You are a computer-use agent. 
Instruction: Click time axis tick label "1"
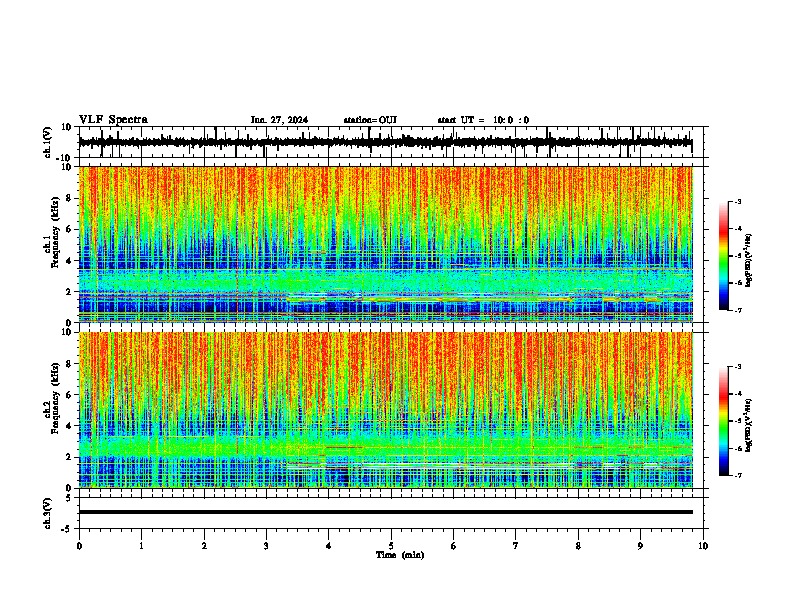point(141,546)
